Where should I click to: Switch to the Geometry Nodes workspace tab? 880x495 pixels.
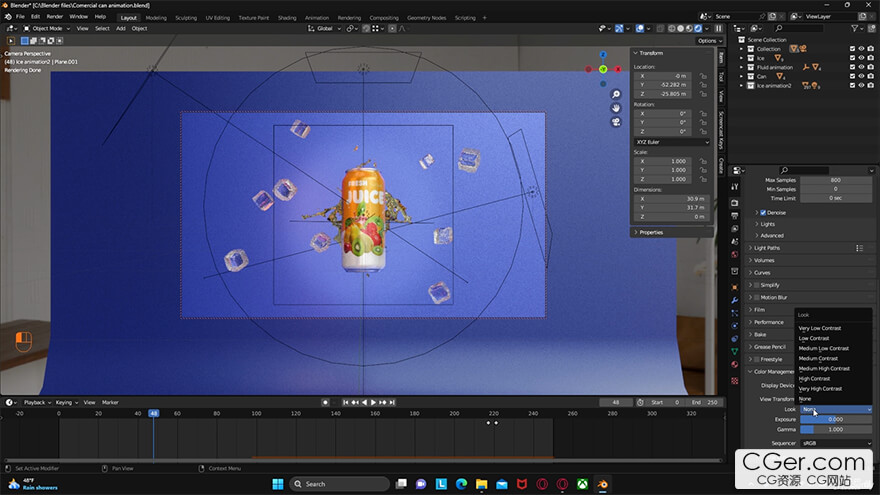coord(427,17)
